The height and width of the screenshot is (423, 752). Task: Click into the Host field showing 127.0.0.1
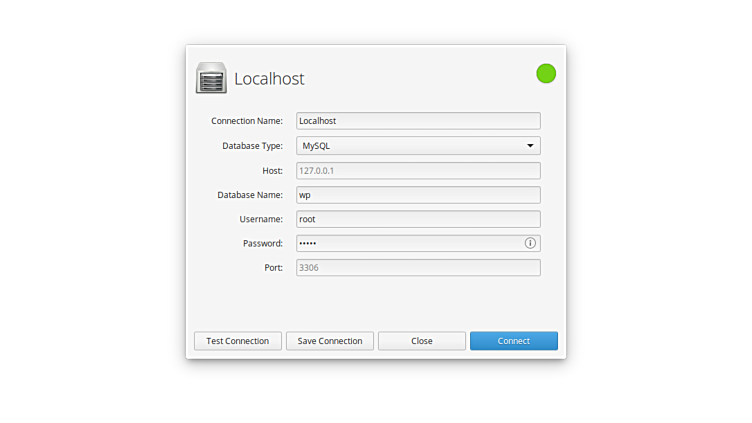(418, 171)
